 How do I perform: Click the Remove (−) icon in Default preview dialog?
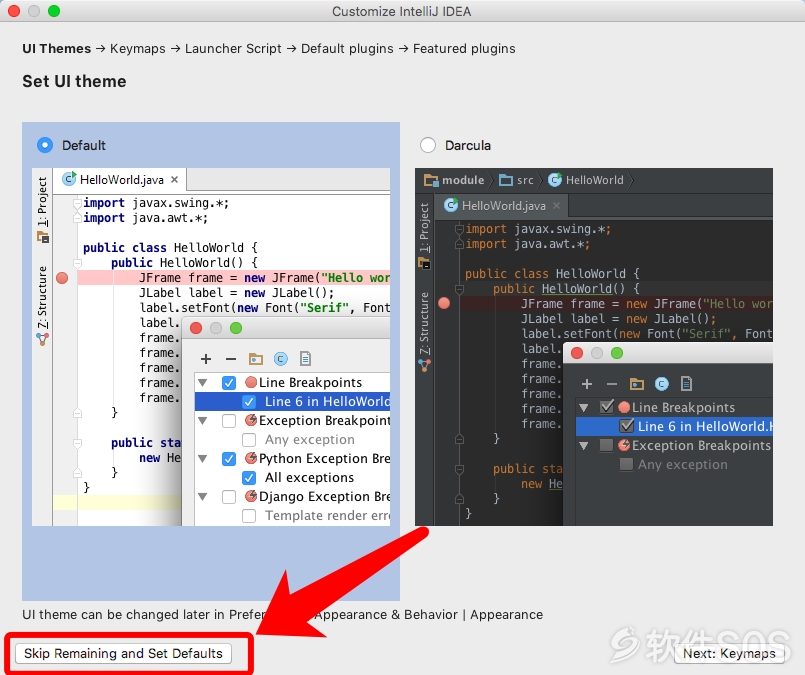231,359
